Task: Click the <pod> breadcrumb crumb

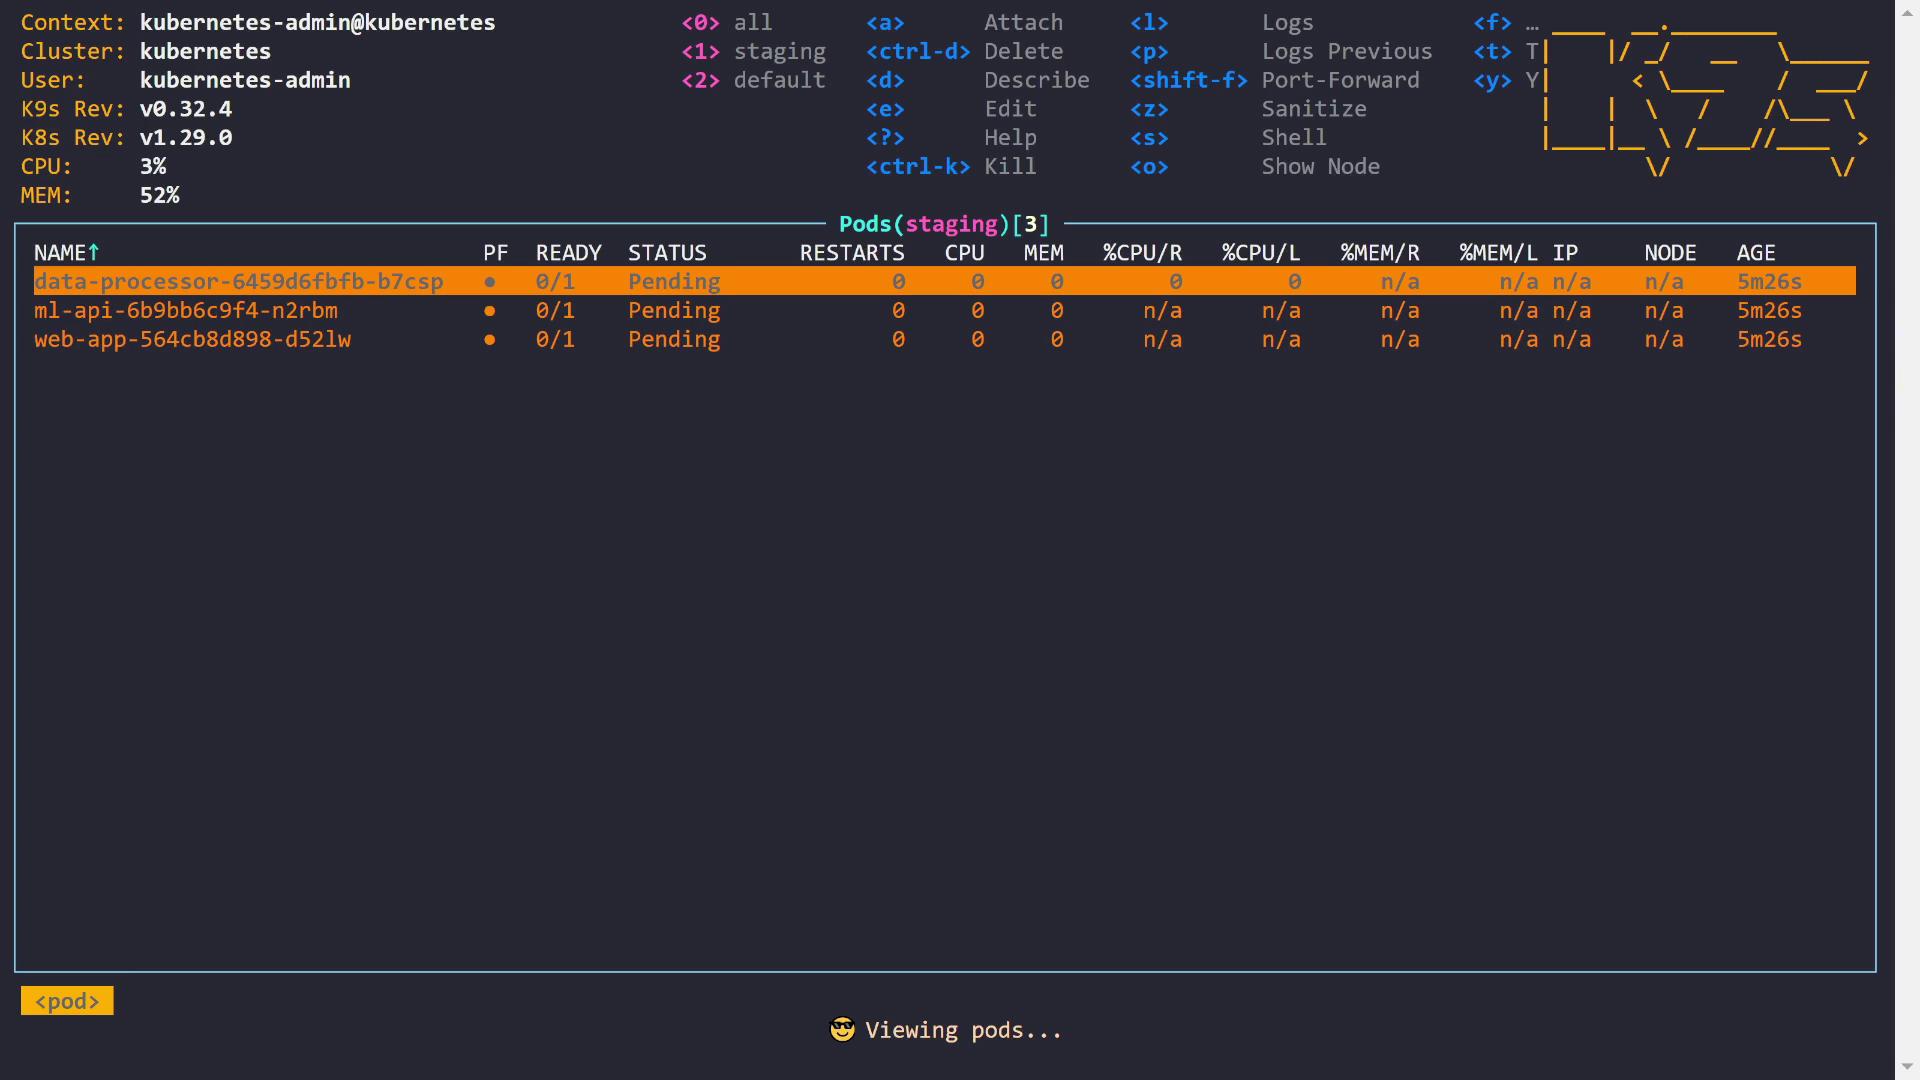Action: pos(67,1001)
